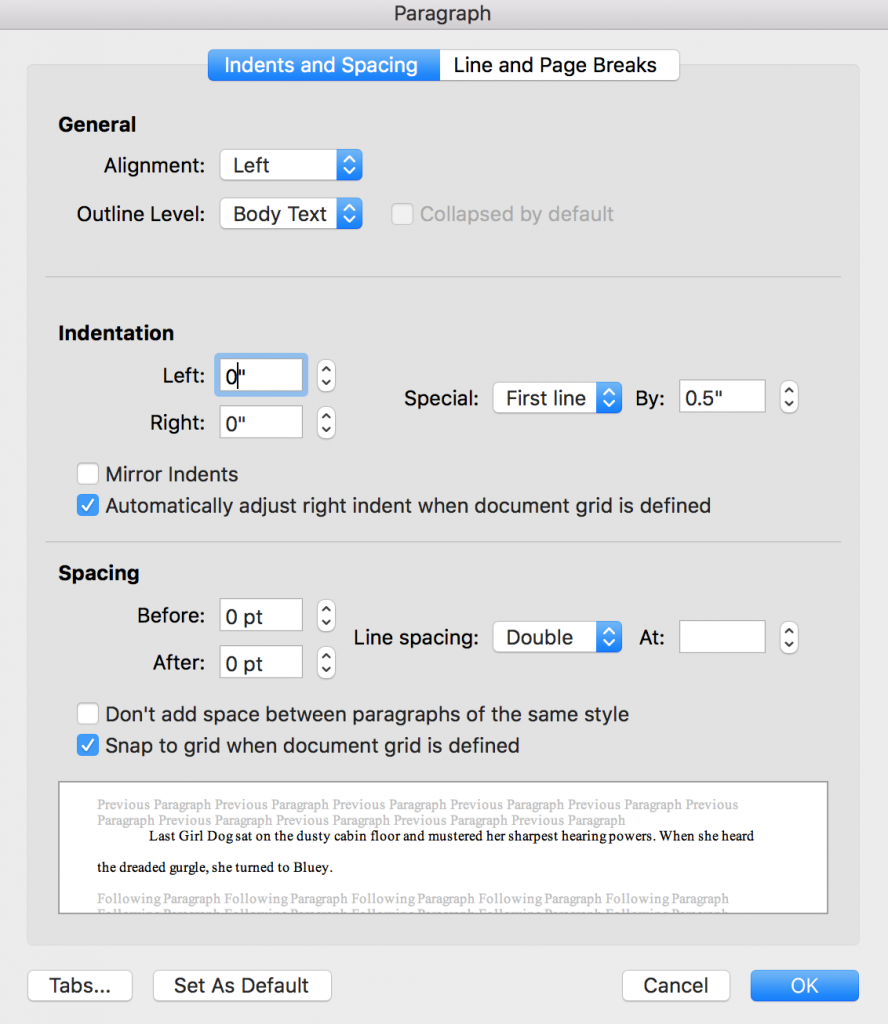
Task: Open the Special indentation dropdown
Action: 556,397
